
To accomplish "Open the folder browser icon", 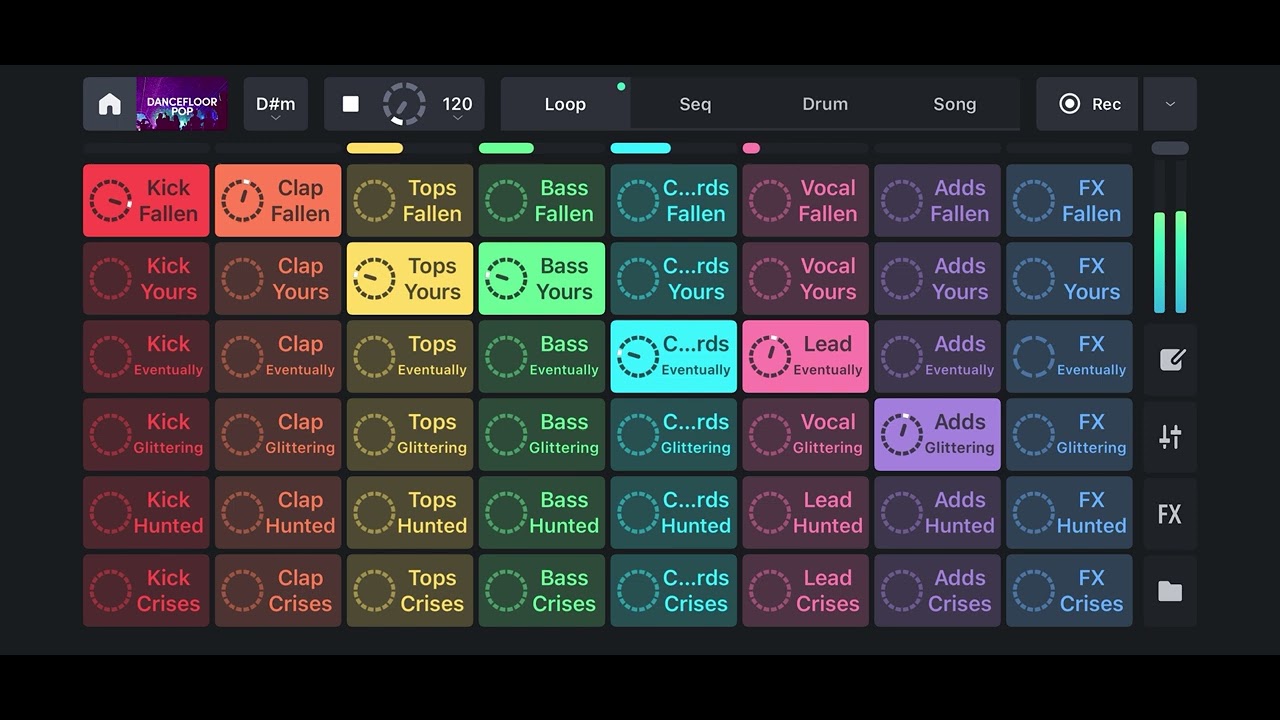I will pyautogui.click(x=1170, y=591).
